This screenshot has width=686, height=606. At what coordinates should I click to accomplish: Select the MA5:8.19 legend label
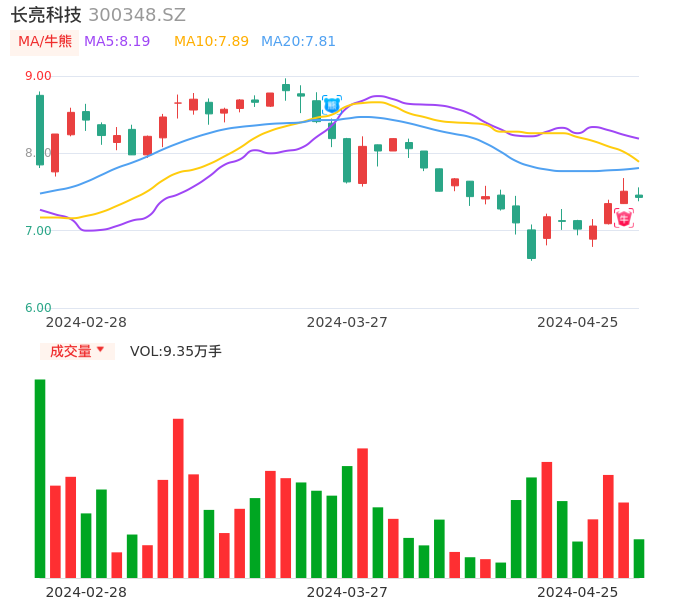pyautogui.click(x=117, y=42)
